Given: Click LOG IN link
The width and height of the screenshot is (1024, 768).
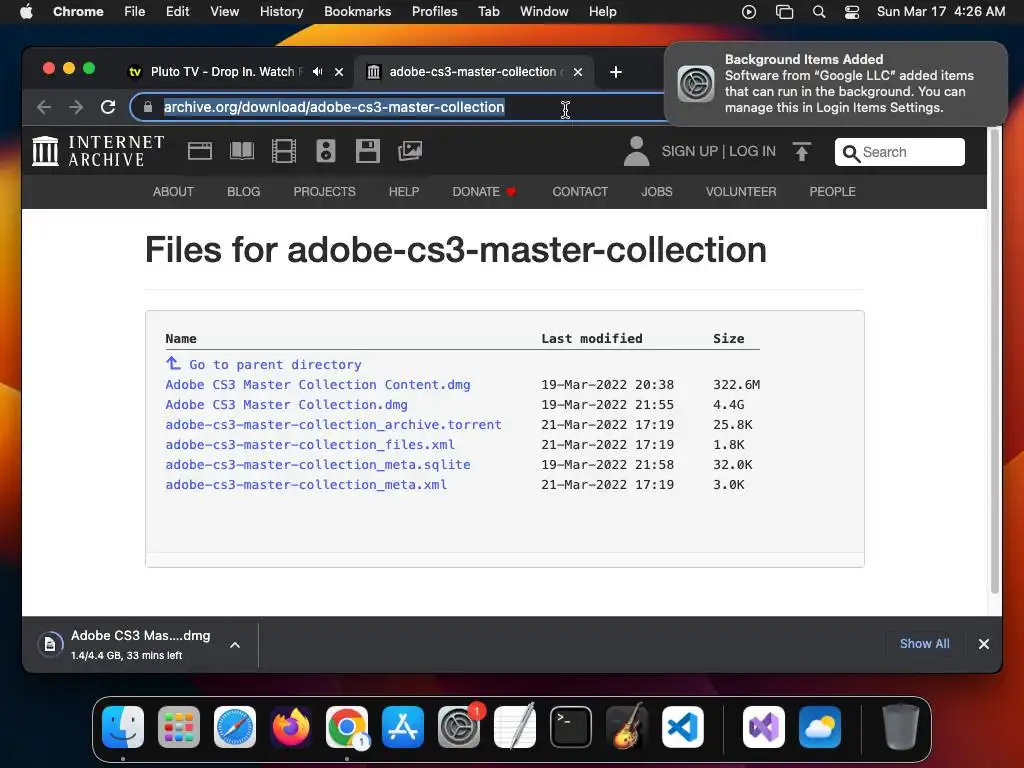Looking at the screenshot, I should click(752, 152).
